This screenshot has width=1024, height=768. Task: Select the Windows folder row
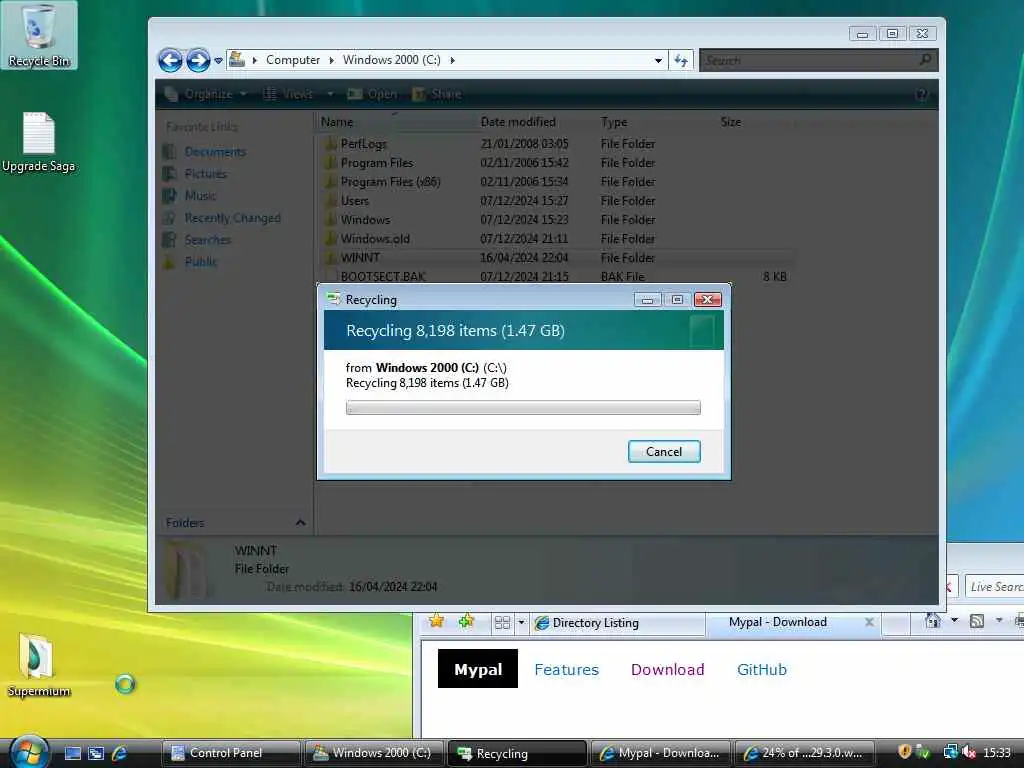(x=556, y=219)
